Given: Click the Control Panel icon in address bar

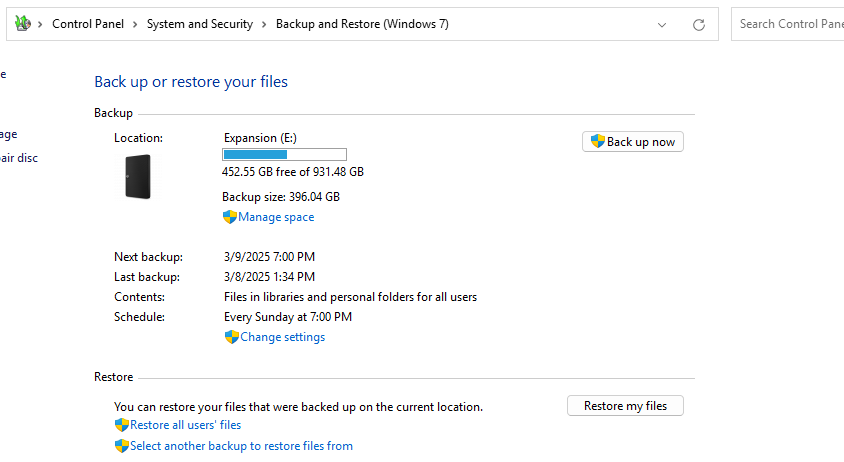Looking at the screenshot, I should point(23,24).
